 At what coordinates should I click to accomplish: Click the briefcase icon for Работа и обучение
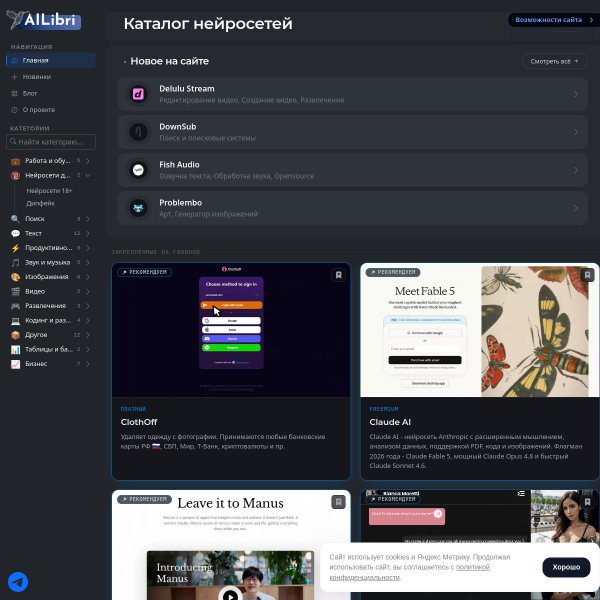(x=15, y=161)
